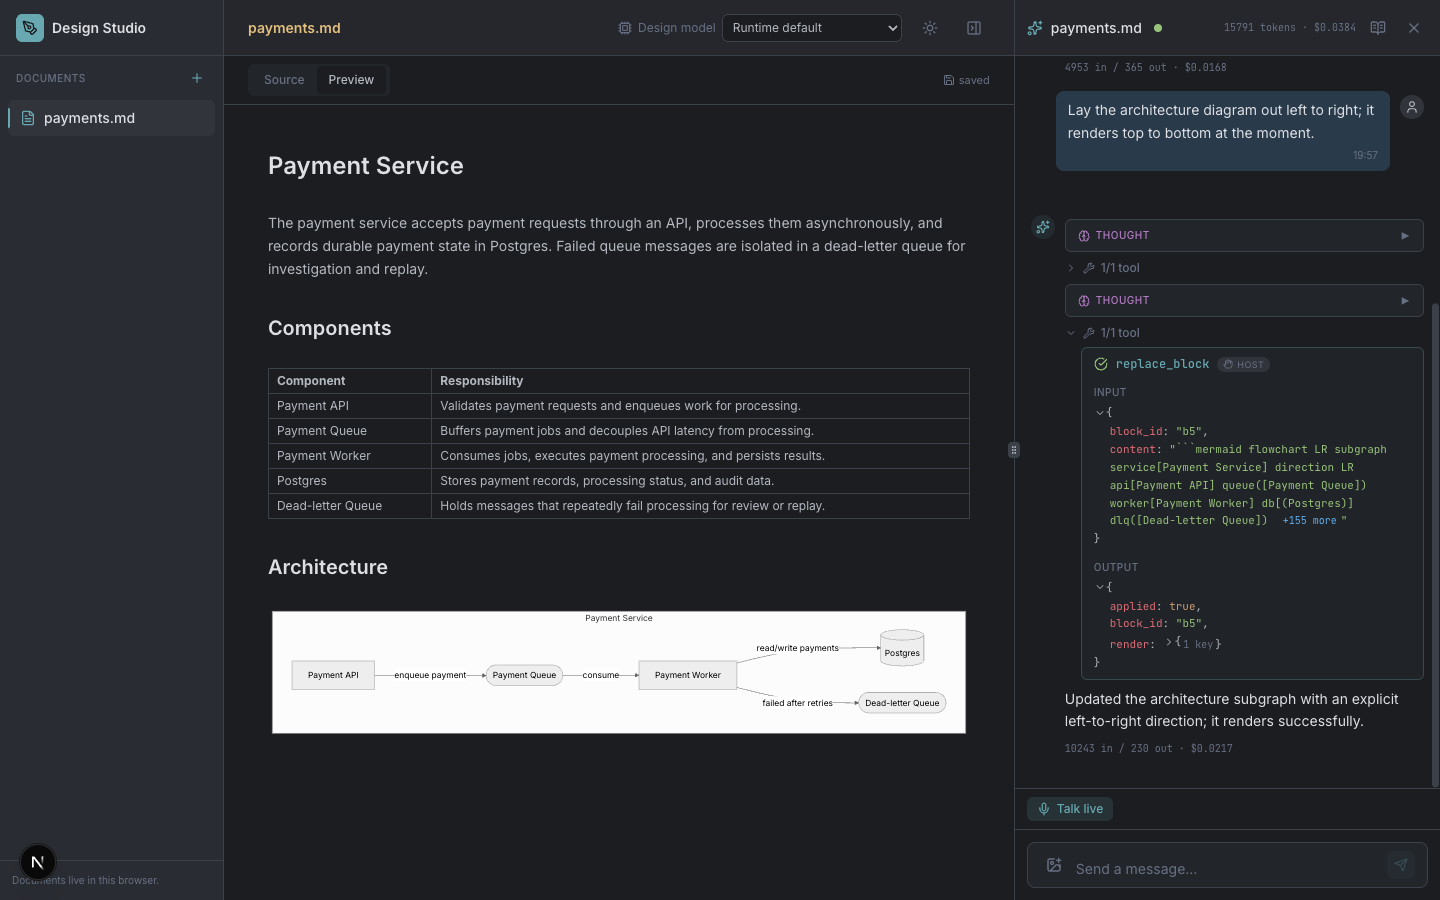
Task: Collapse the INPUT JSON object
Action: pyautogui.click(x=1100, y=412)
